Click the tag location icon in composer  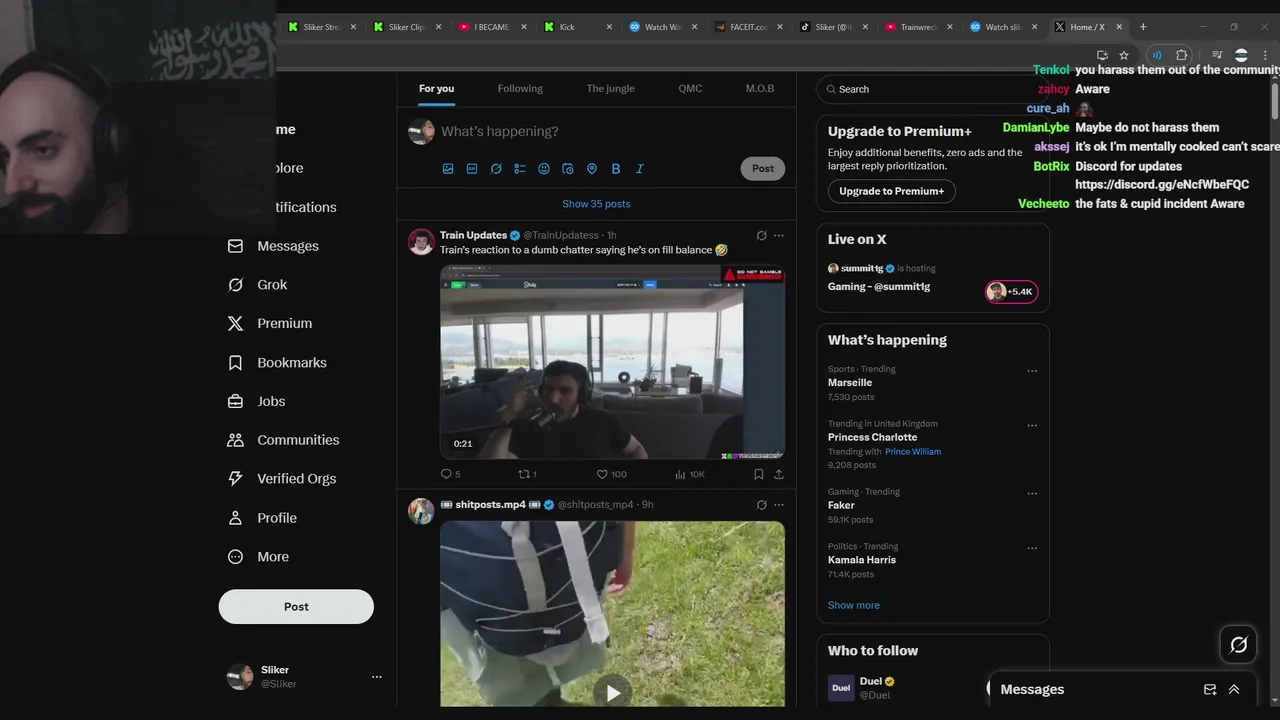592,169
